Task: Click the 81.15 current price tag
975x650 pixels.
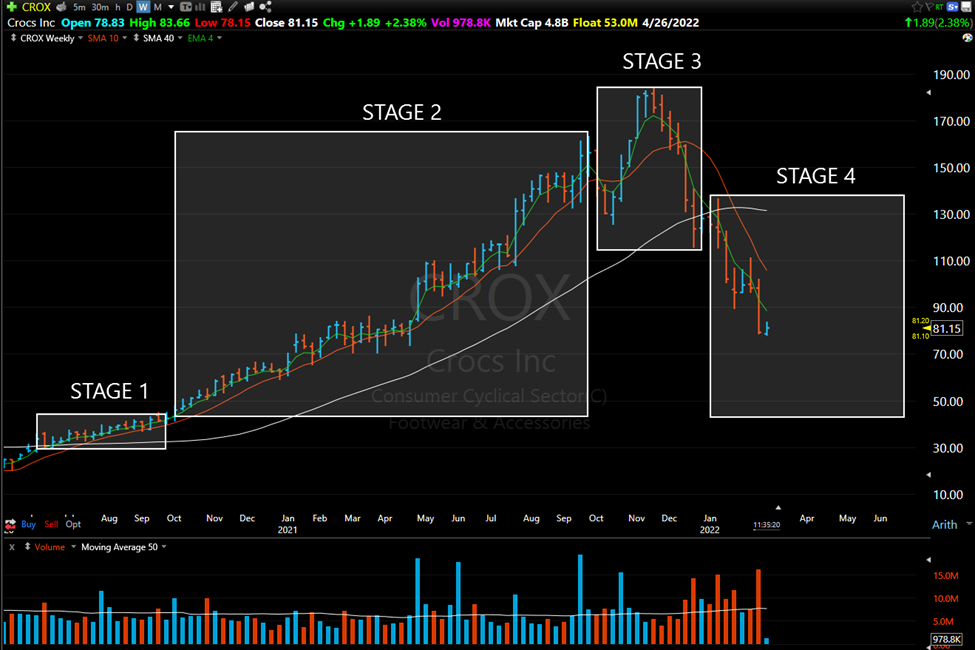Action: [x=946, y=328]
